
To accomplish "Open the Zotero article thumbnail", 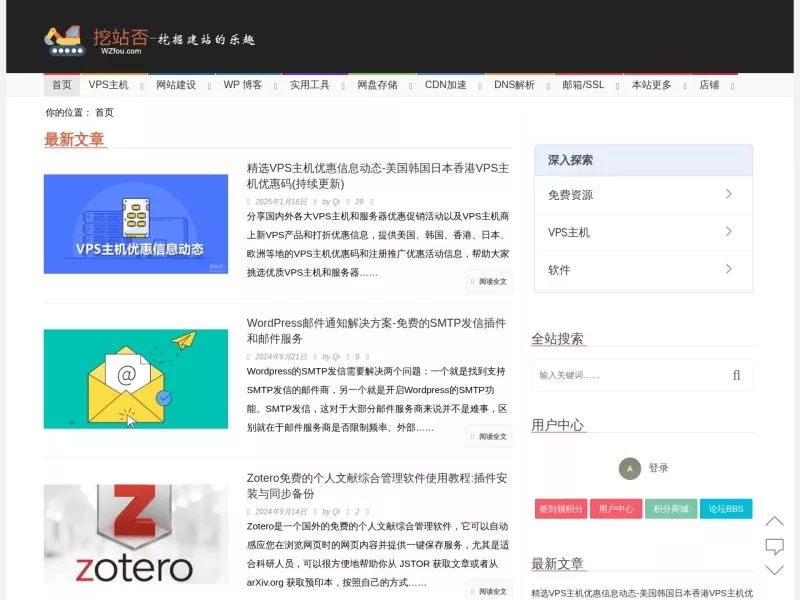I will coord(136,534).
